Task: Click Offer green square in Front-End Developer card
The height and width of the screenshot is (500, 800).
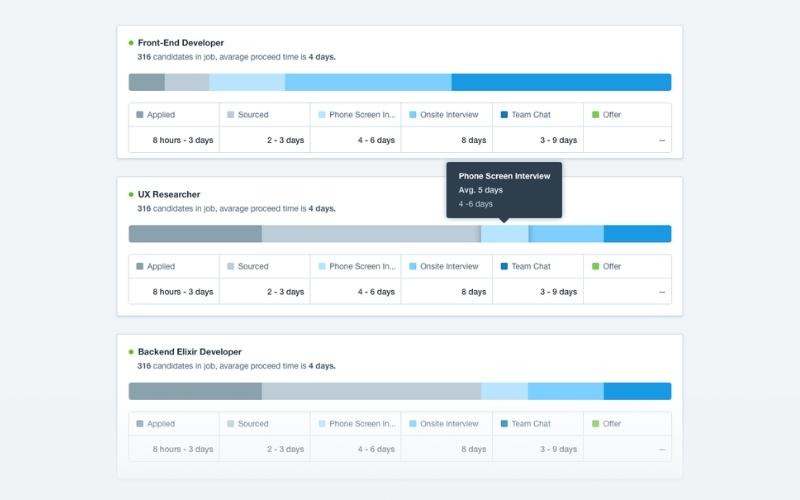Action: pos(596,115)
